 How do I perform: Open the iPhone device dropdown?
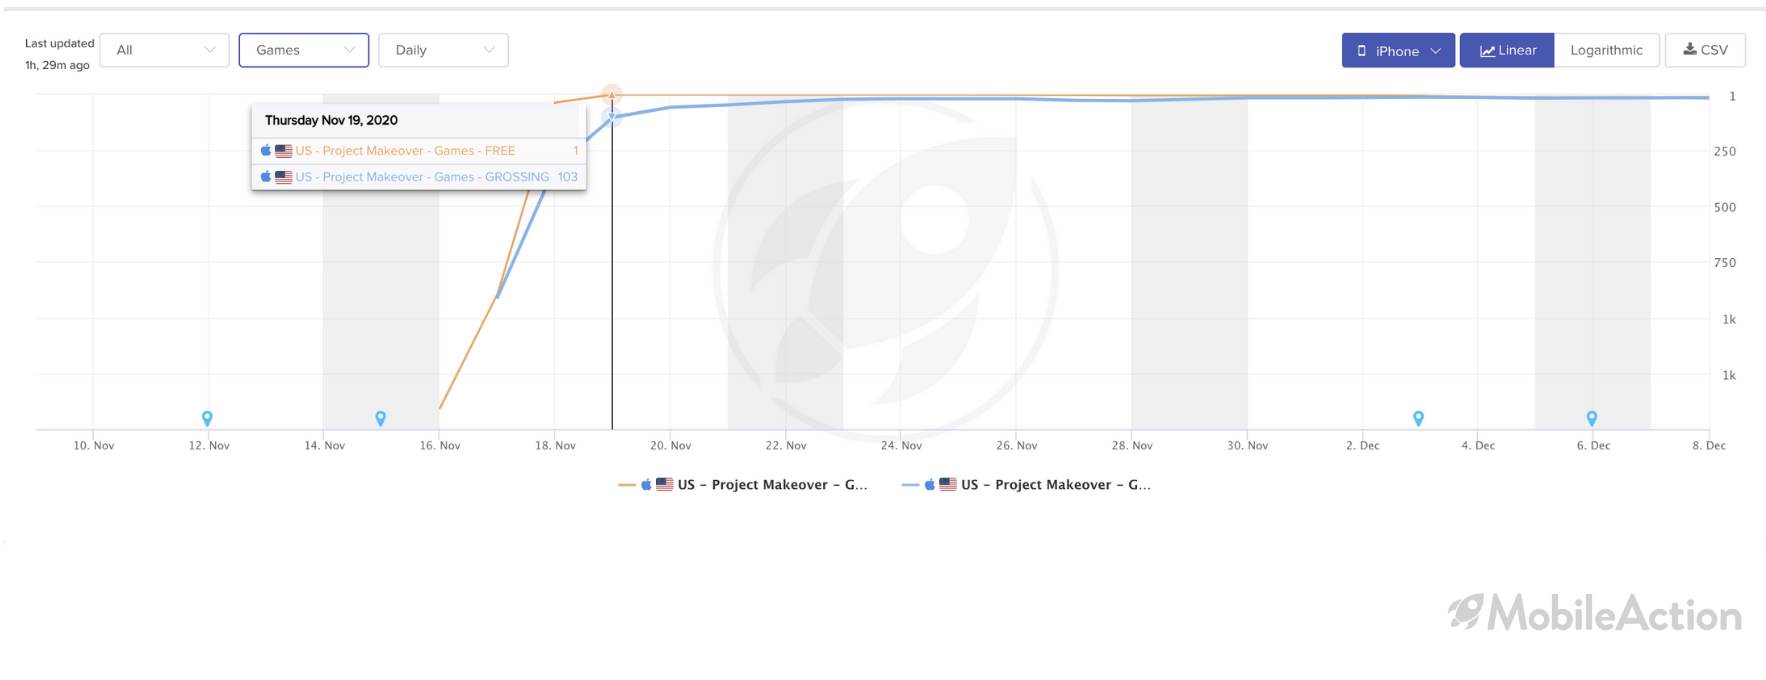1398,50
